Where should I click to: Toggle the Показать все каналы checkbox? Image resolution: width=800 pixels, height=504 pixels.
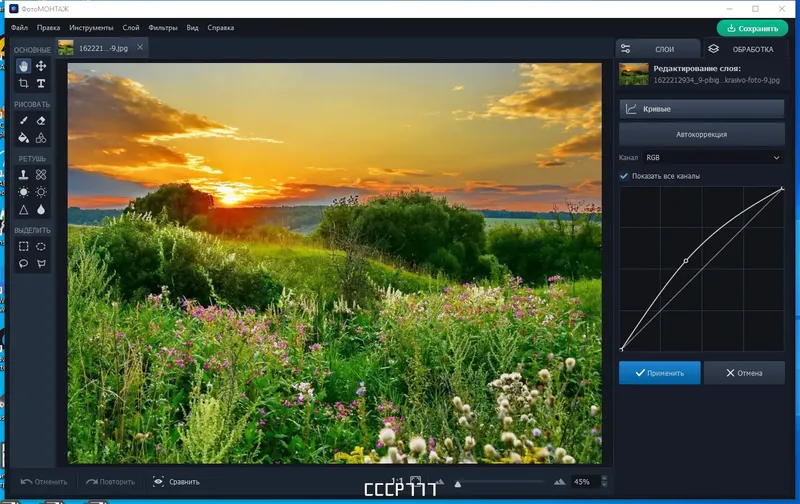623,176
